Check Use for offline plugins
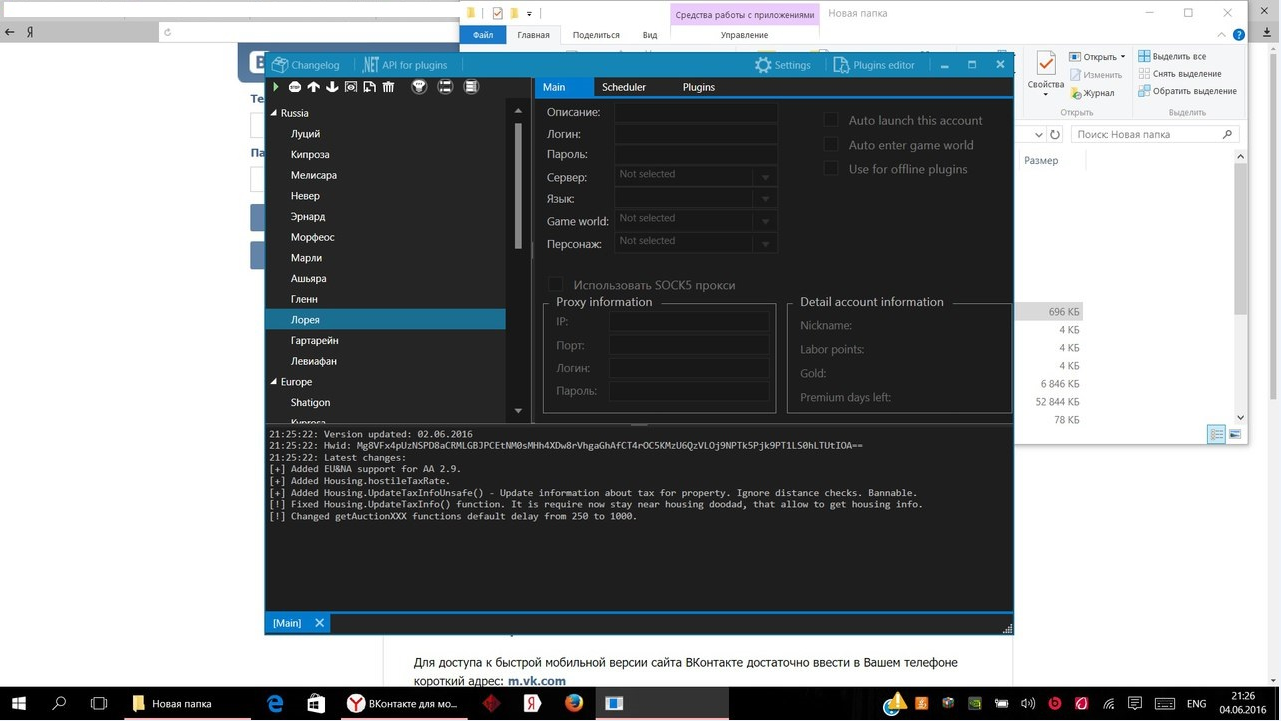 click(830, 168)
